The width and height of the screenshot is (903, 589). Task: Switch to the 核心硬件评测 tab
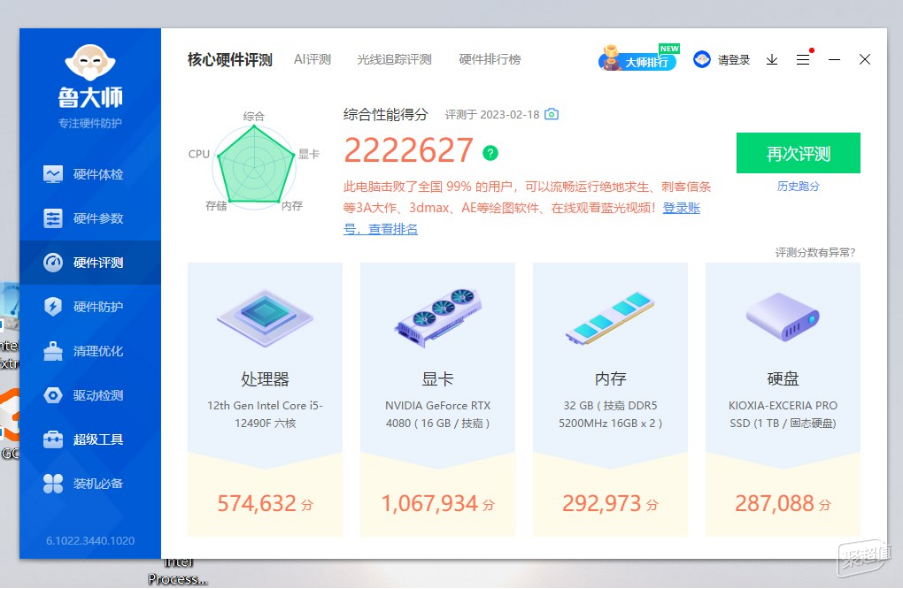point(230,60)
